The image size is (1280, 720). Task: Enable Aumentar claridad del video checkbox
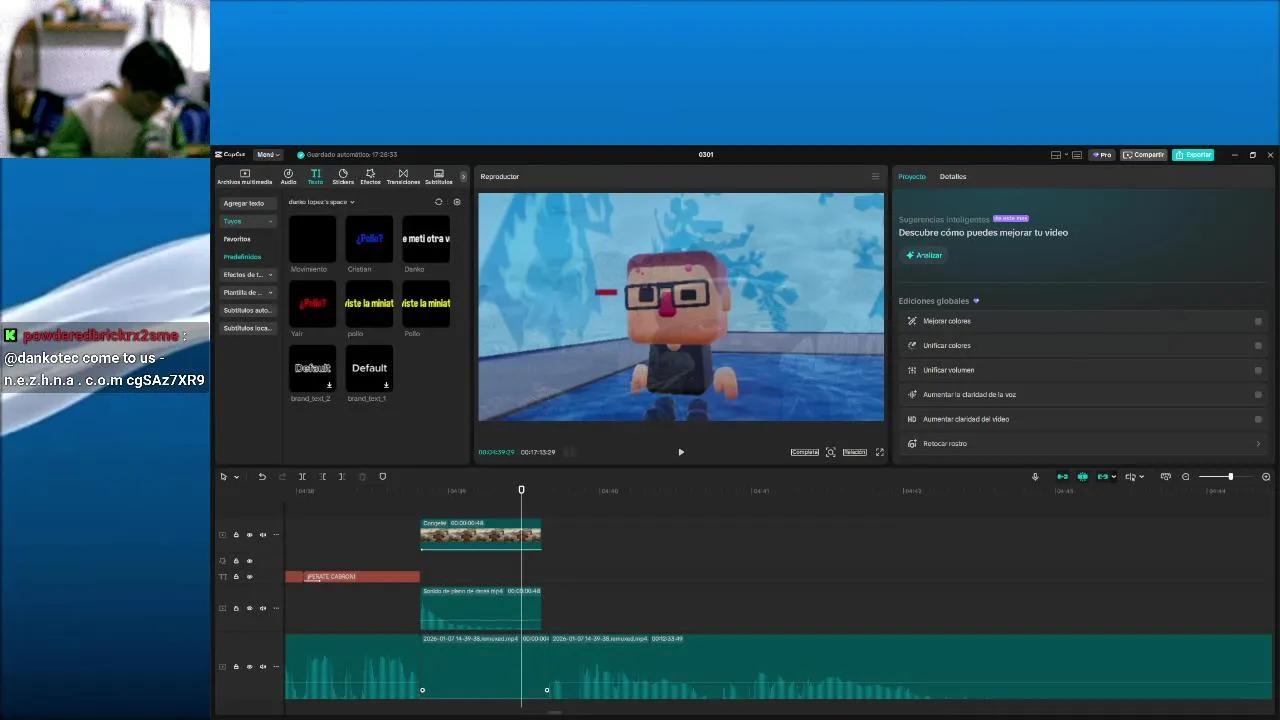(1258, 419)
